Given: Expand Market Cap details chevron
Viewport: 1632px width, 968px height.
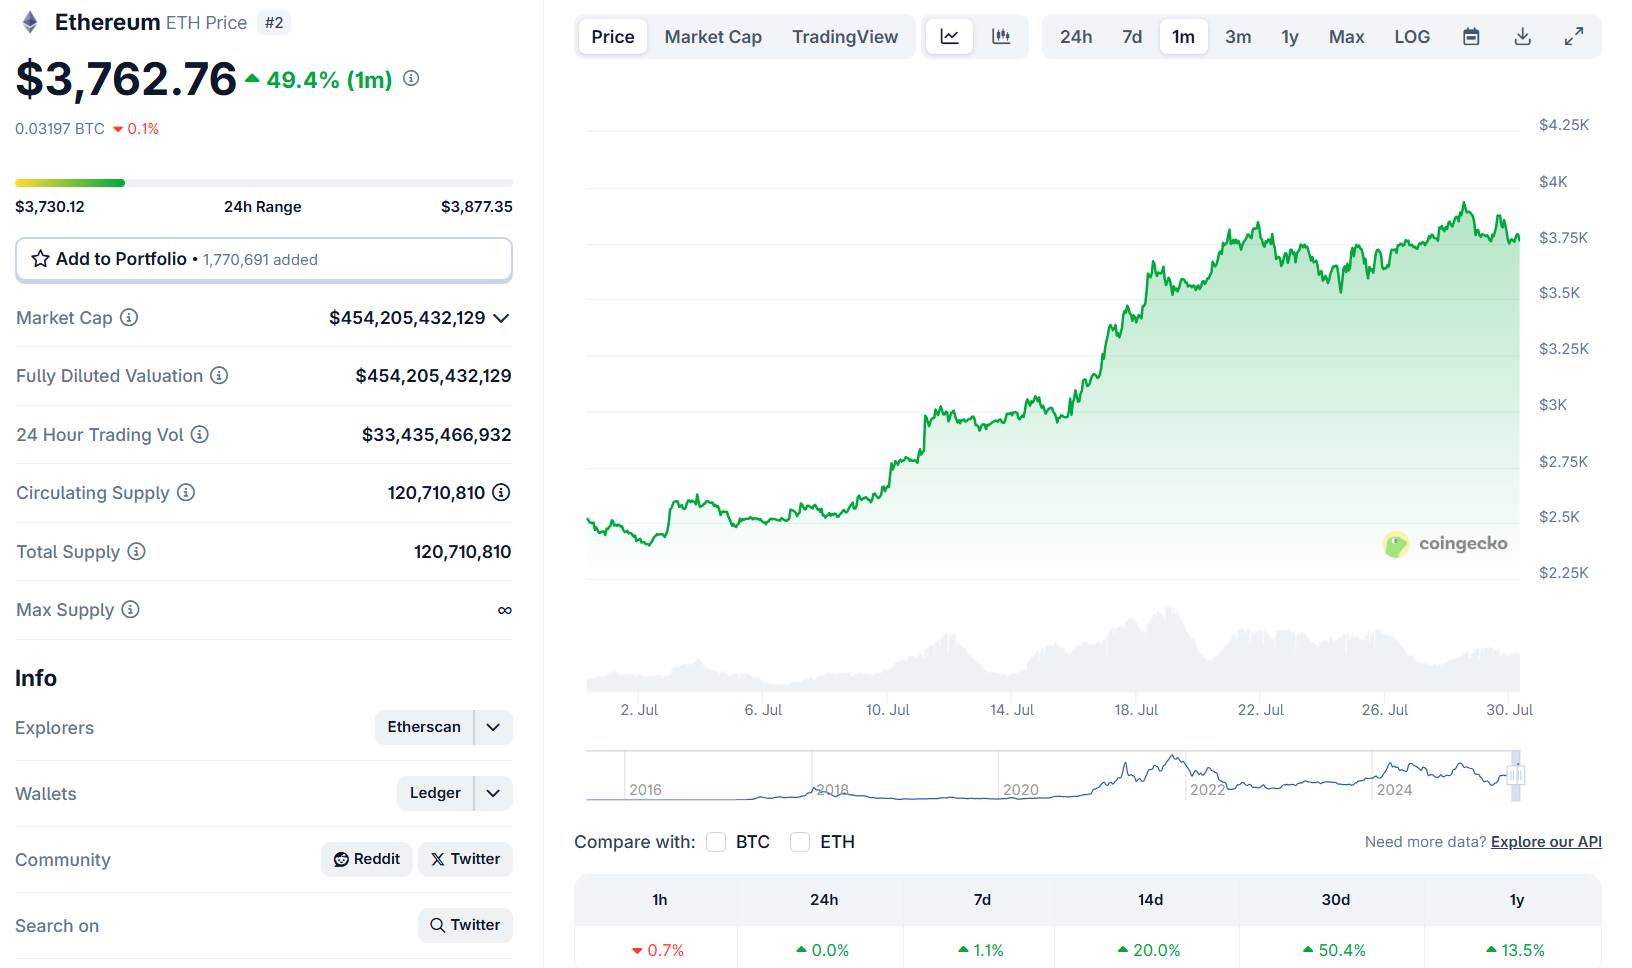Looking at the screenshot, I should pos(502,318).
